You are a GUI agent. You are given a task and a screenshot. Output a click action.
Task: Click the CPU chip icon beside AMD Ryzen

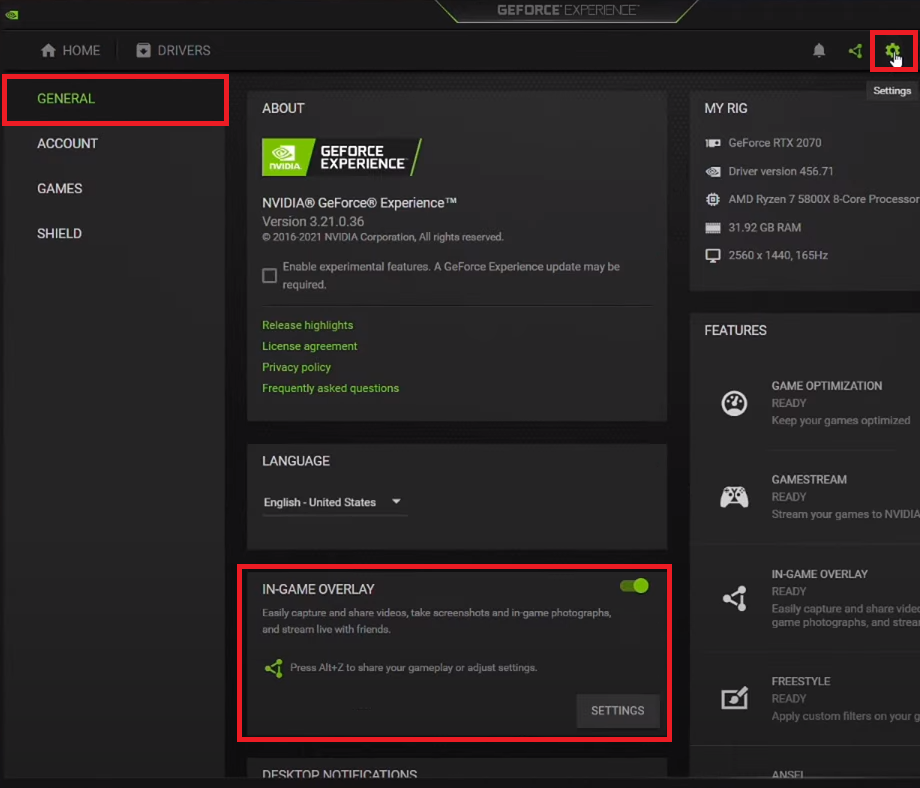pos(713,199)
